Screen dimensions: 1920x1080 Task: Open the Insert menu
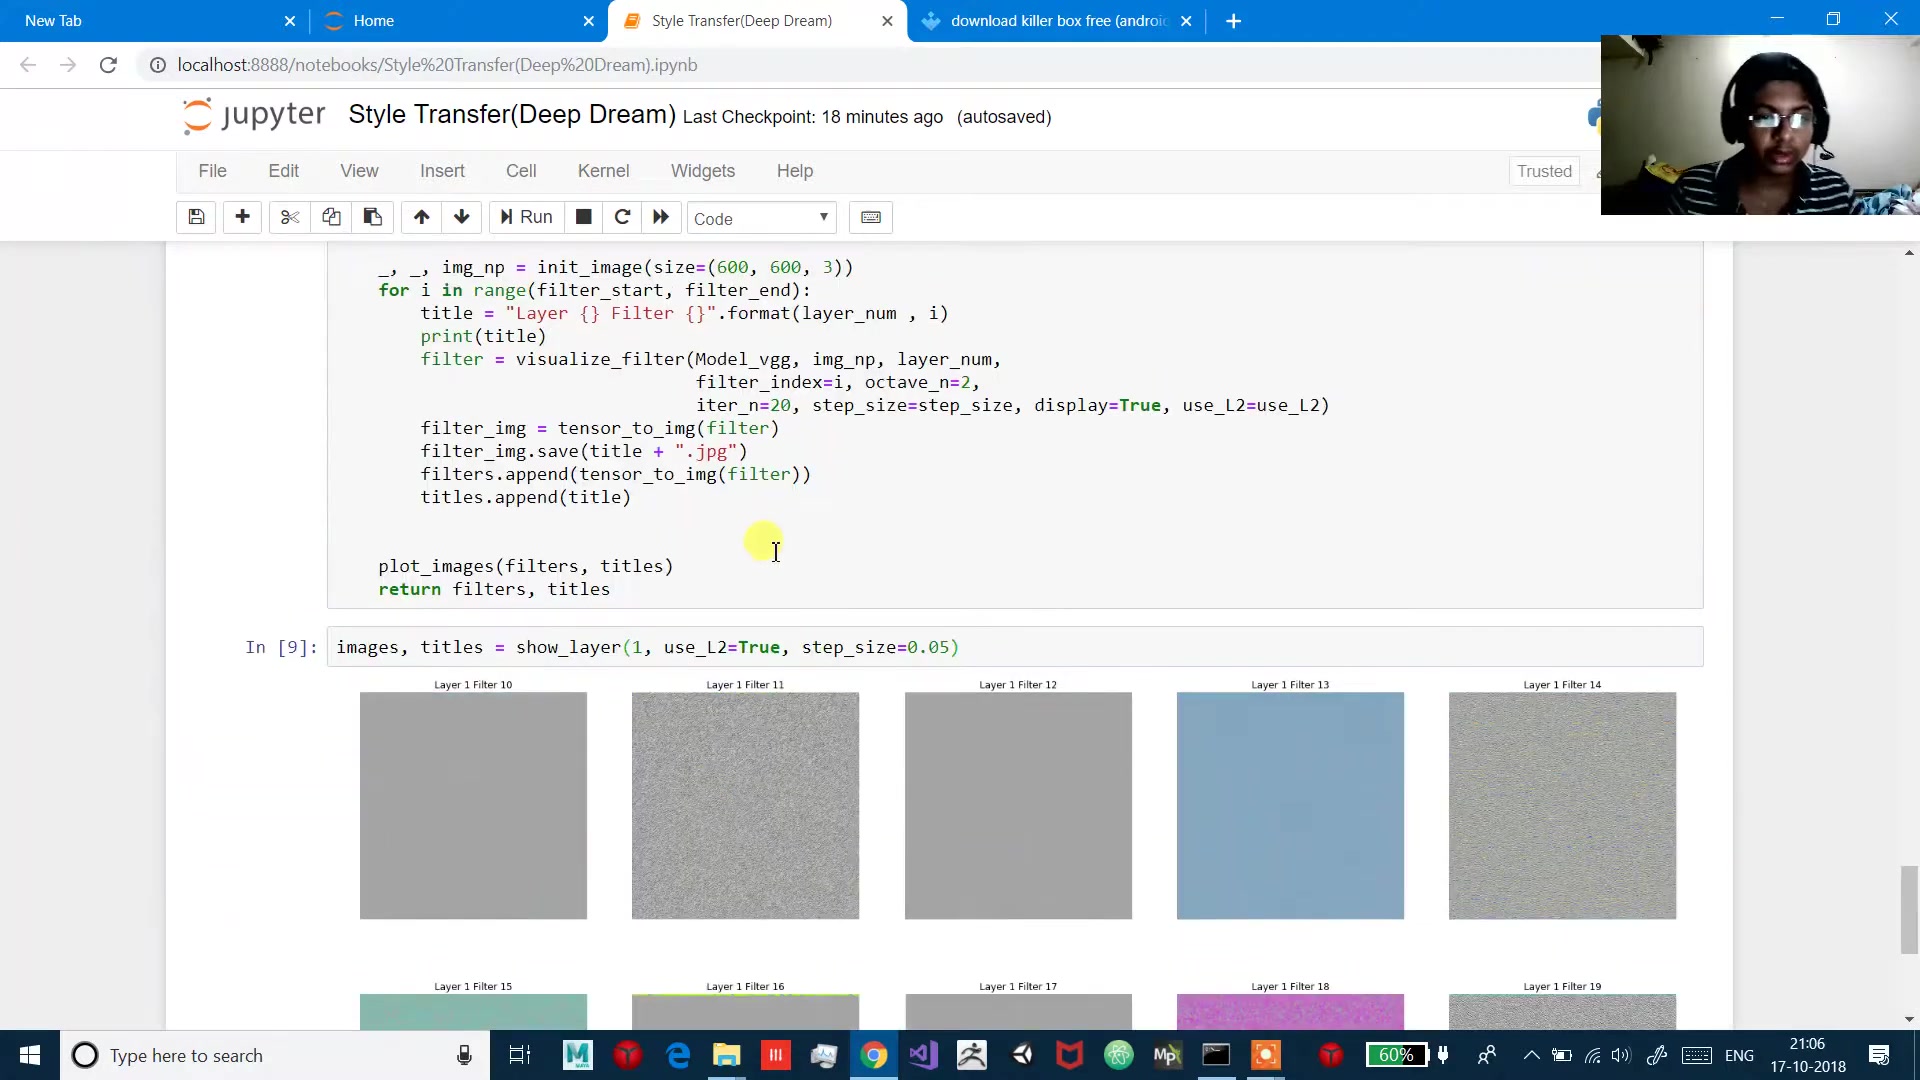pos(442,171)
